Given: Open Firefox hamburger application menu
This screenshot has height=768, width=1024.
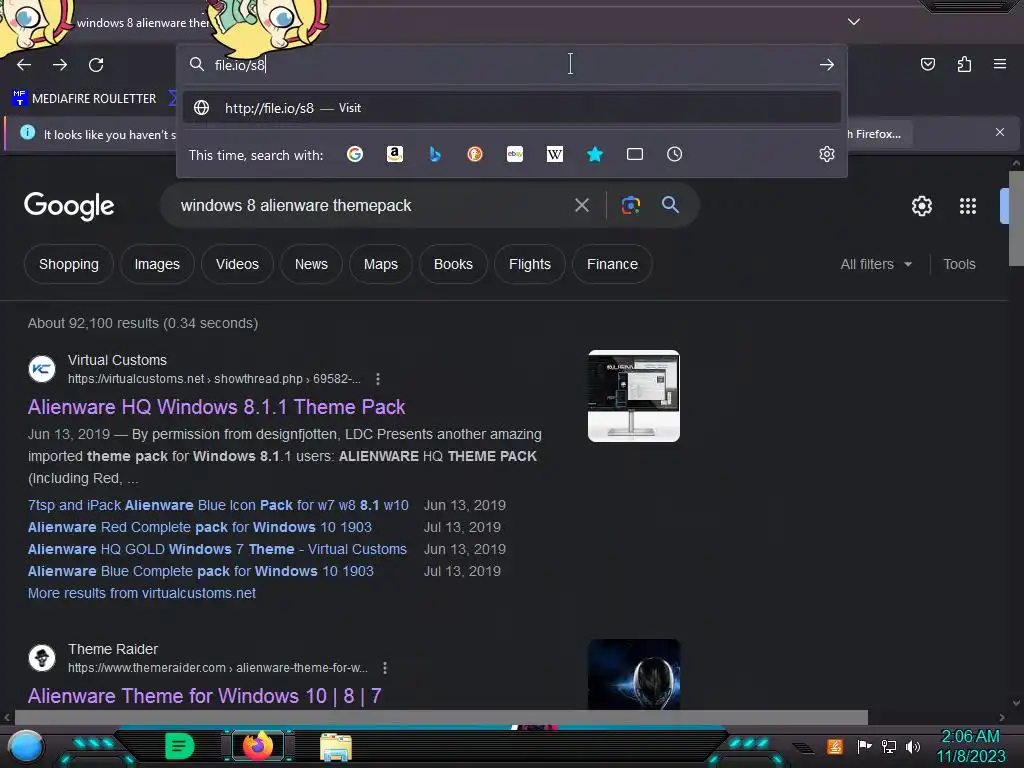Looking at the screenshot, I should point(1000,64).
